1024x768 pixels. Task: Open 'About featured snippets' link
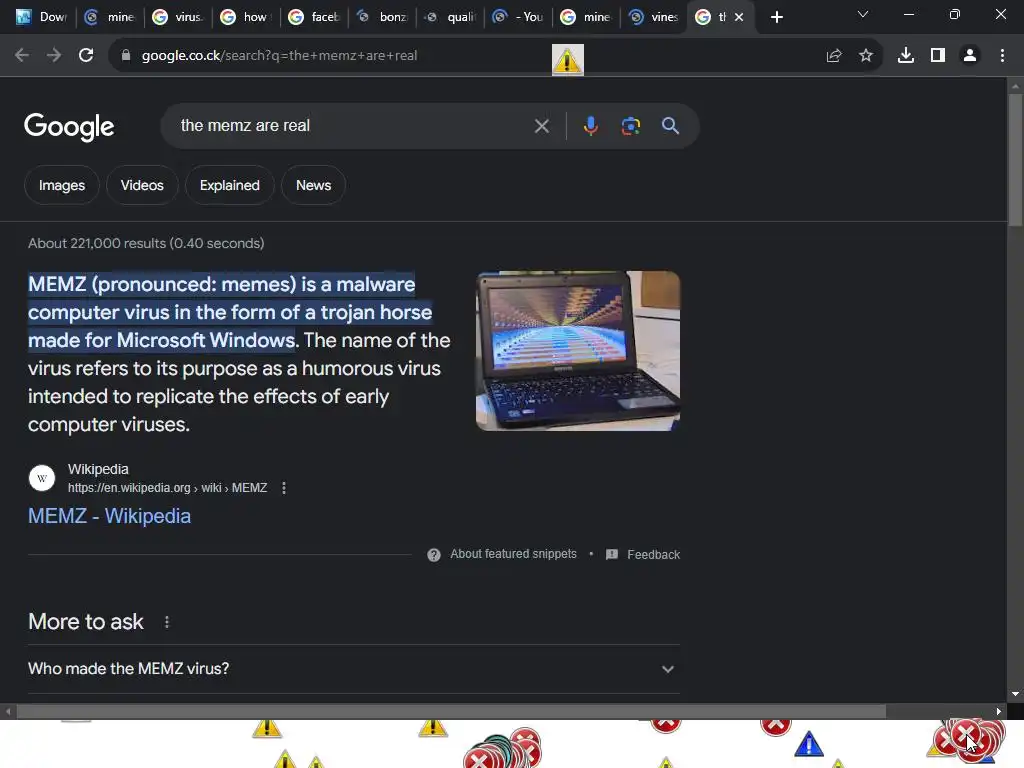point(513,554)
